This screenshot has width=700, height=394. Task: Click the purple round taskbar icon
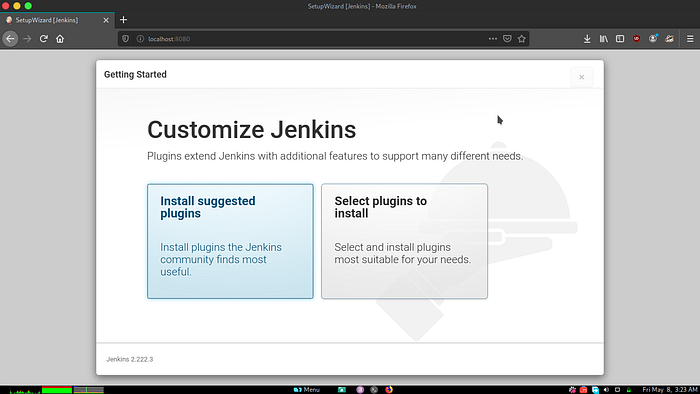(x=360, y=390)
